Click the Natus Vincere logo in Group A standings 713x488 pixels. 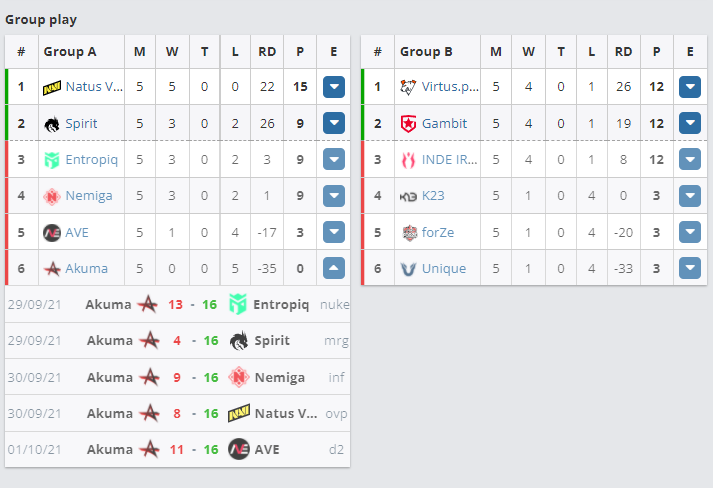pyautogui.click(x=52, y=87)
